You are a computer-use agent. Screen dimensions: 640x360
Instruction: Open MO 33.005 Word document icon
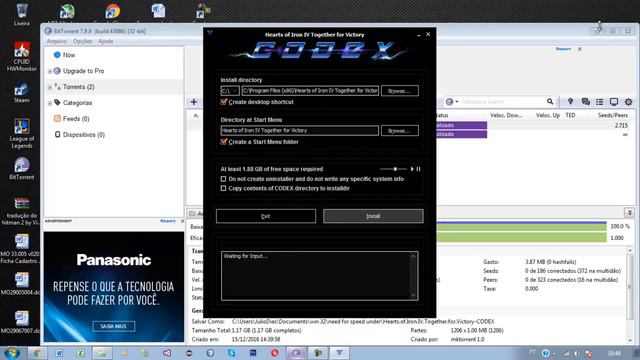click(20, 249)
